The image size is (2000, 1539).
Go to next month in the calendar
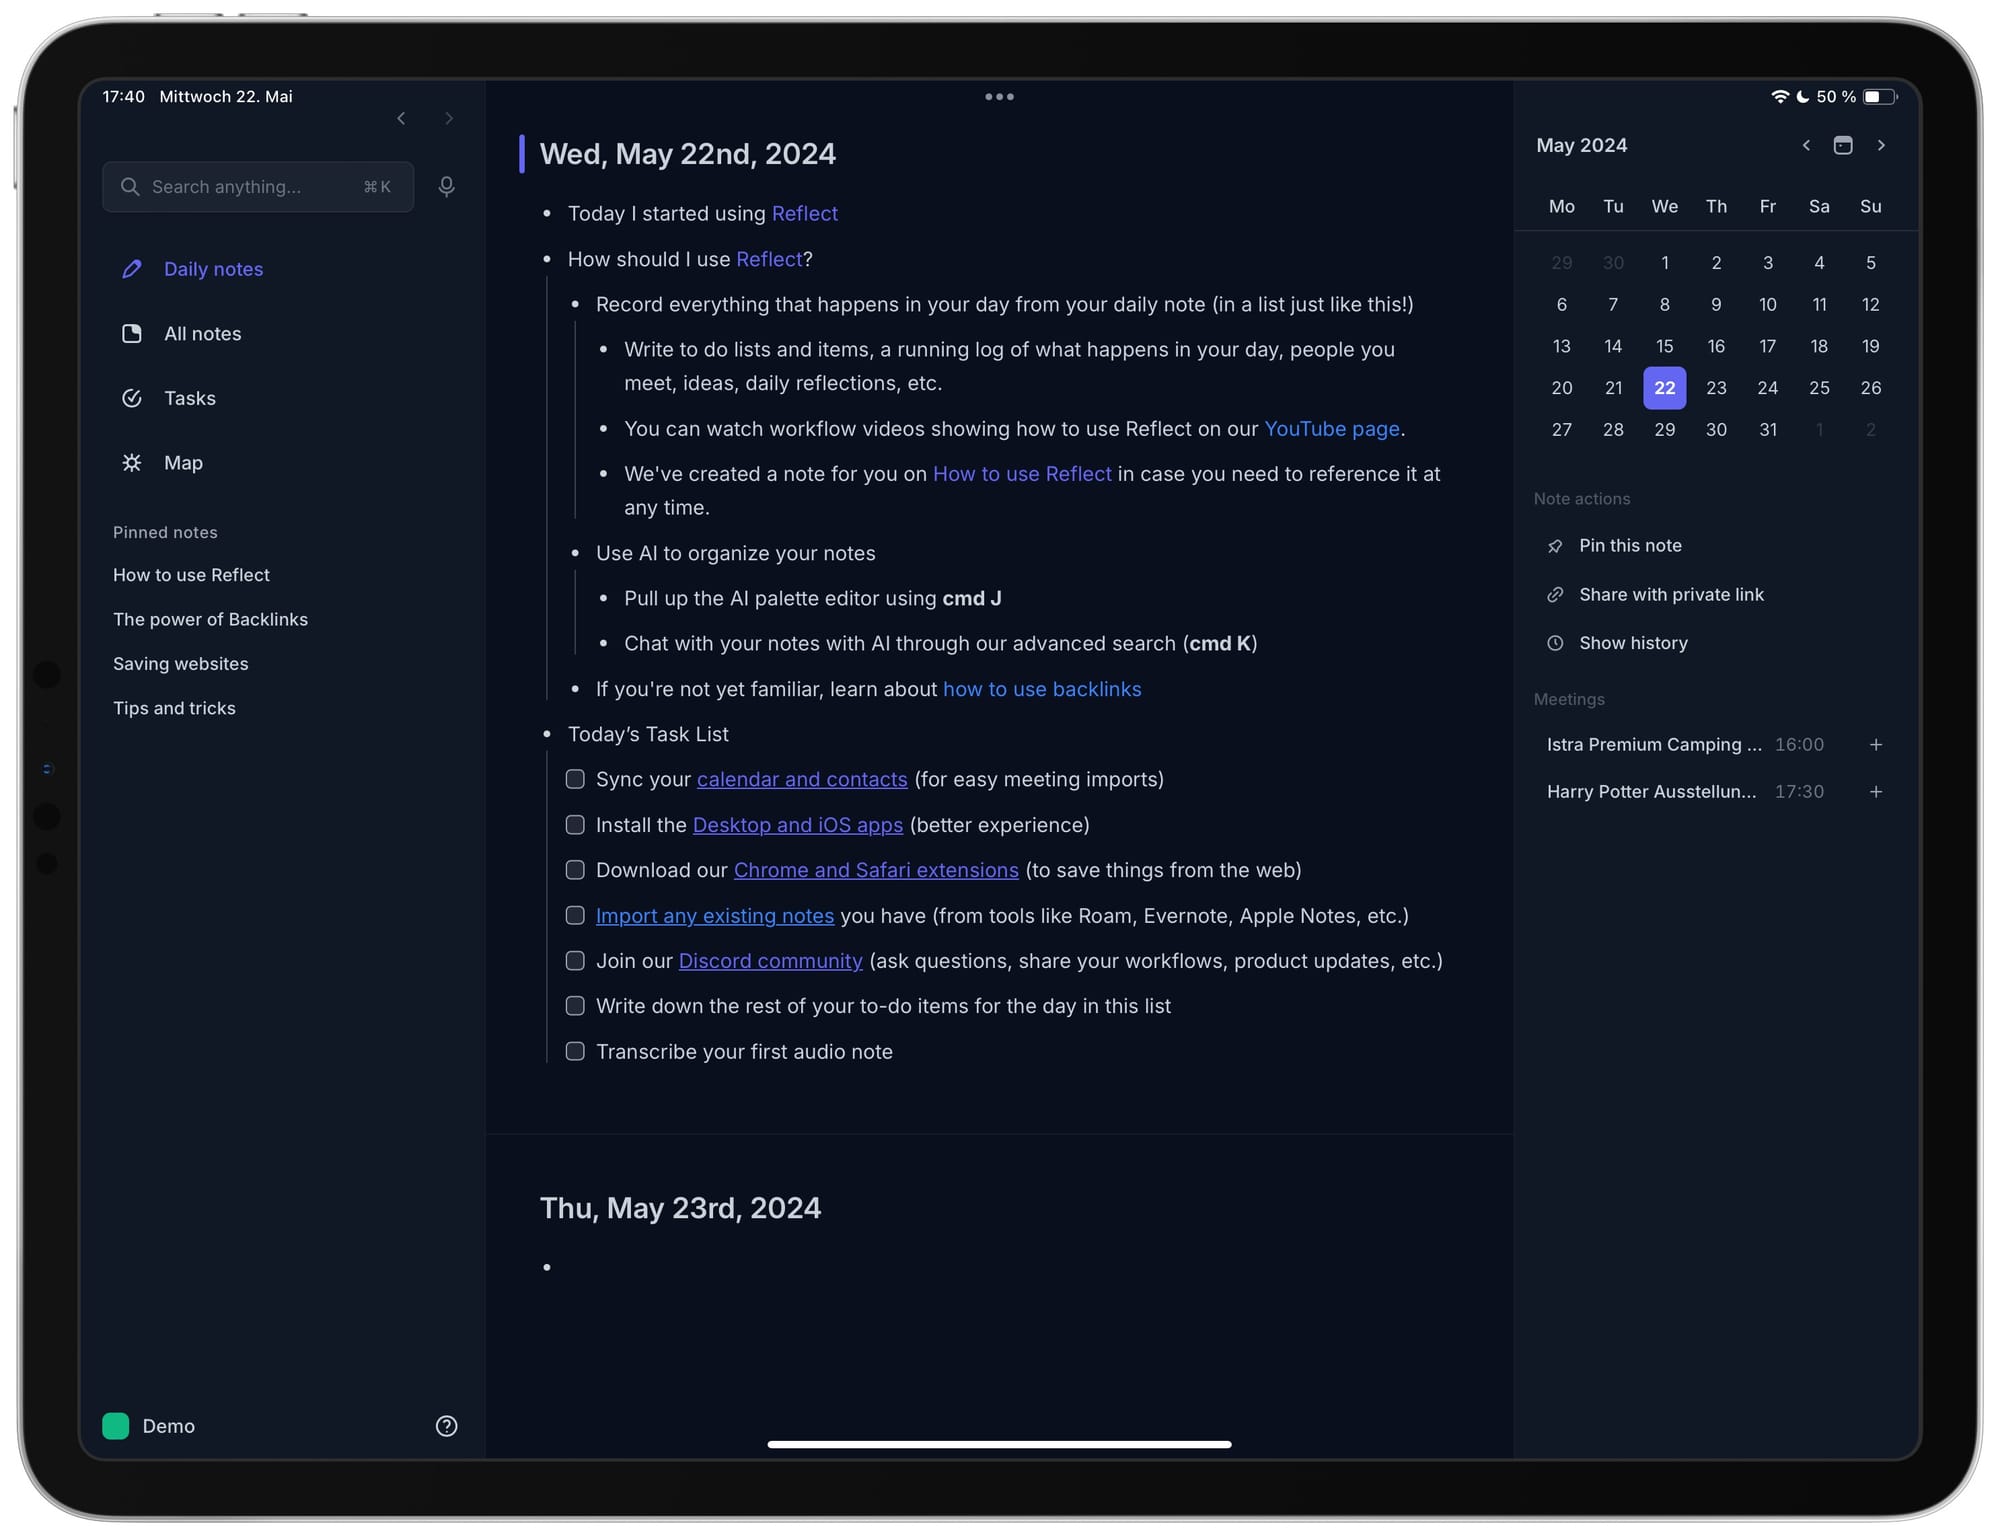click(1881, 146)
